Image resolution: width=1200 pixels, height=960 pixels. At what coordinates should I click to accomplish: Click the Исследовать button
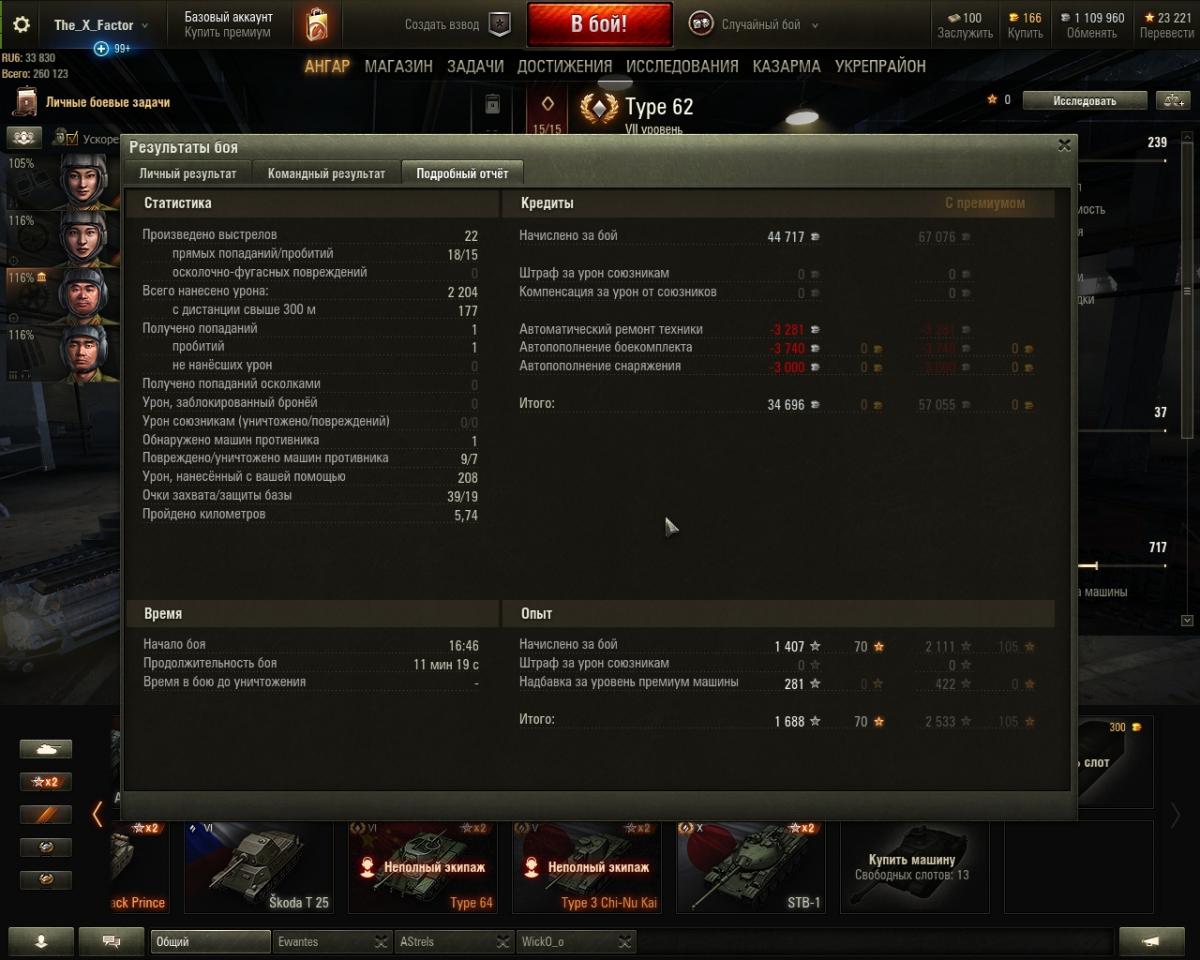pyautogui.click(x=1084, y=100)
